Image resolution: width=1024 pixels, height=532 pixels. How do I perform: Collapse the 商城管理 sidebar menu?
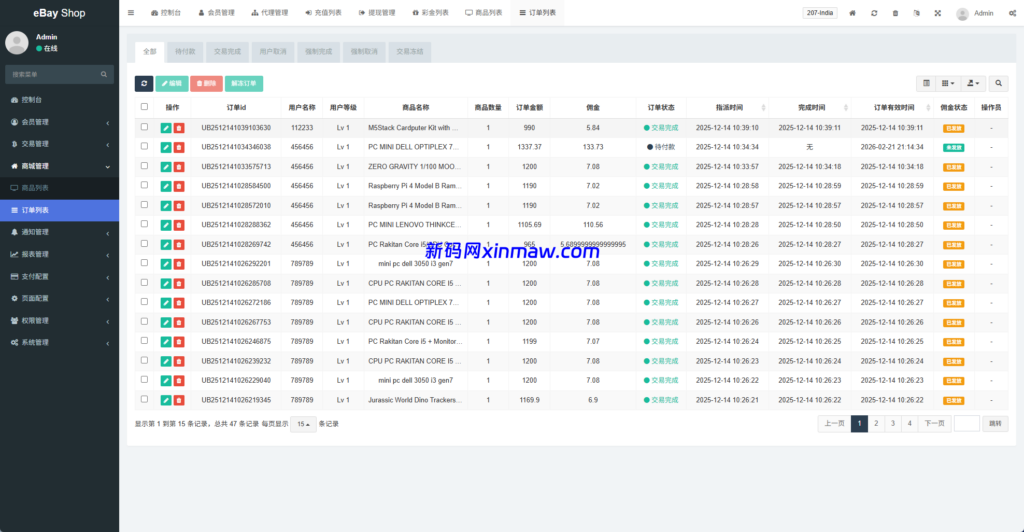59,166
